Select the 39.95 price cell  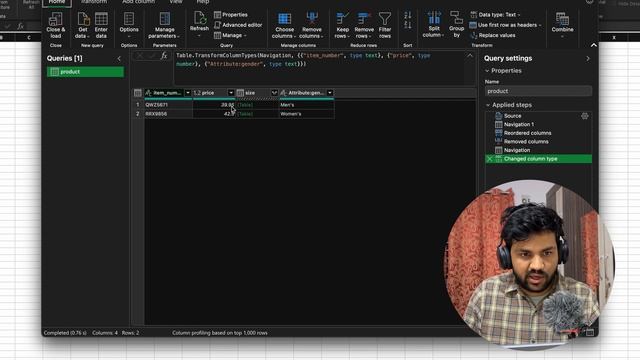click(x=214, y=105)
